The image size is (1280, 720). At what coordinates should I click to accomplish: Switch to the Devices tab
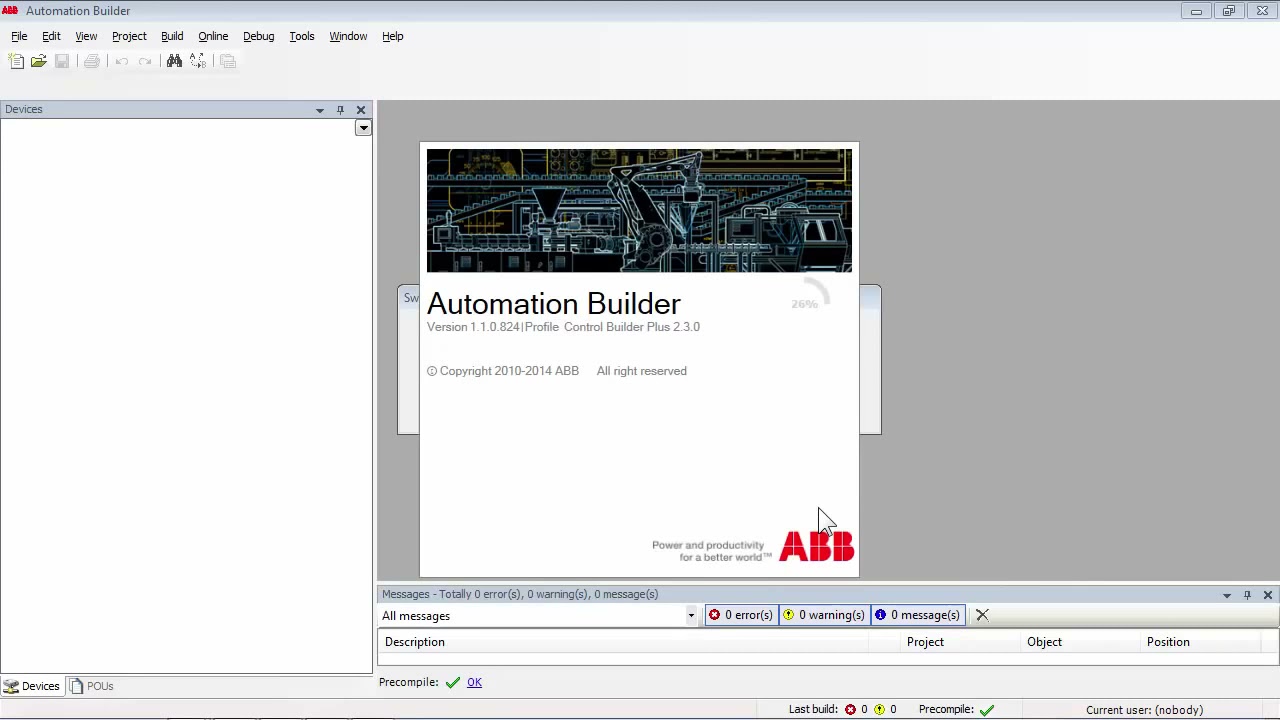32,686
